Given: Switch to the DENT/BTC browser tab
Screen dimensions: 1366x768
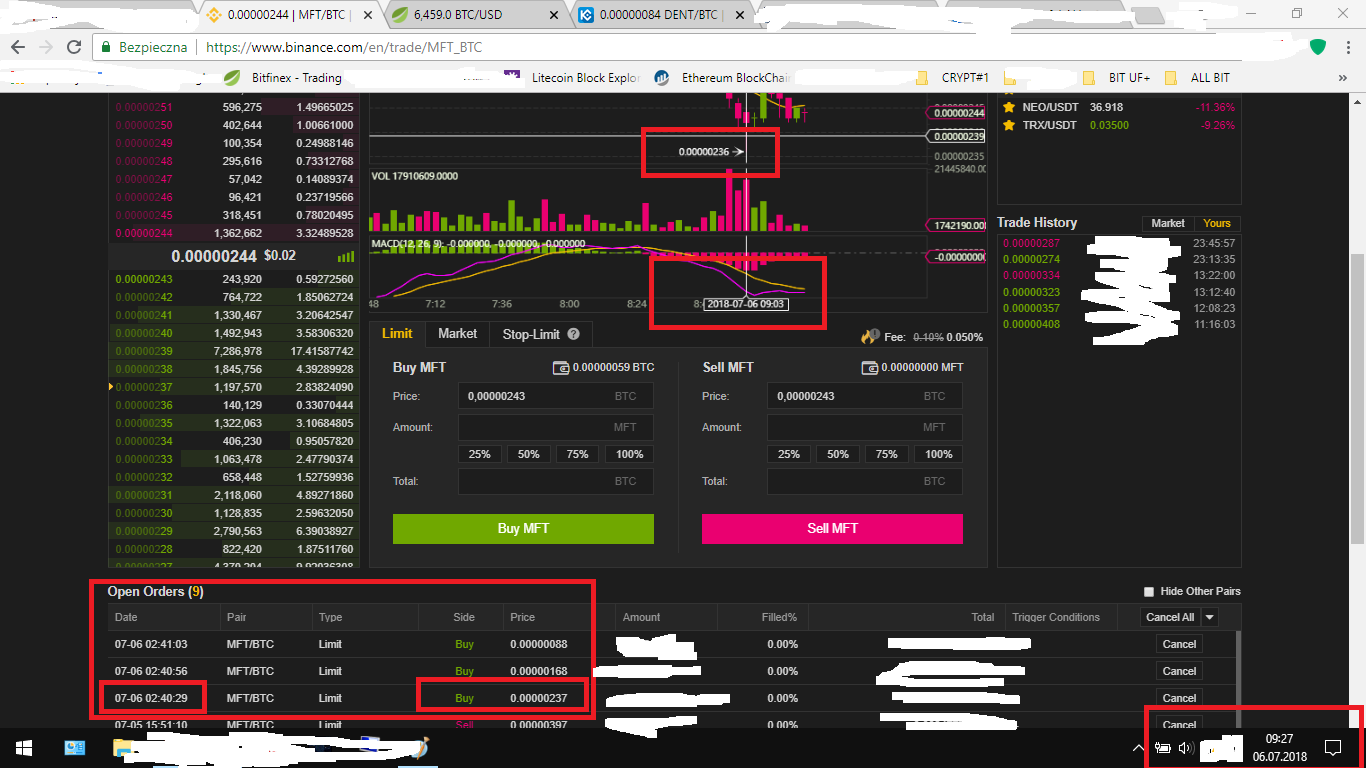Looking at the screenshot, I should tap(660, 15).
